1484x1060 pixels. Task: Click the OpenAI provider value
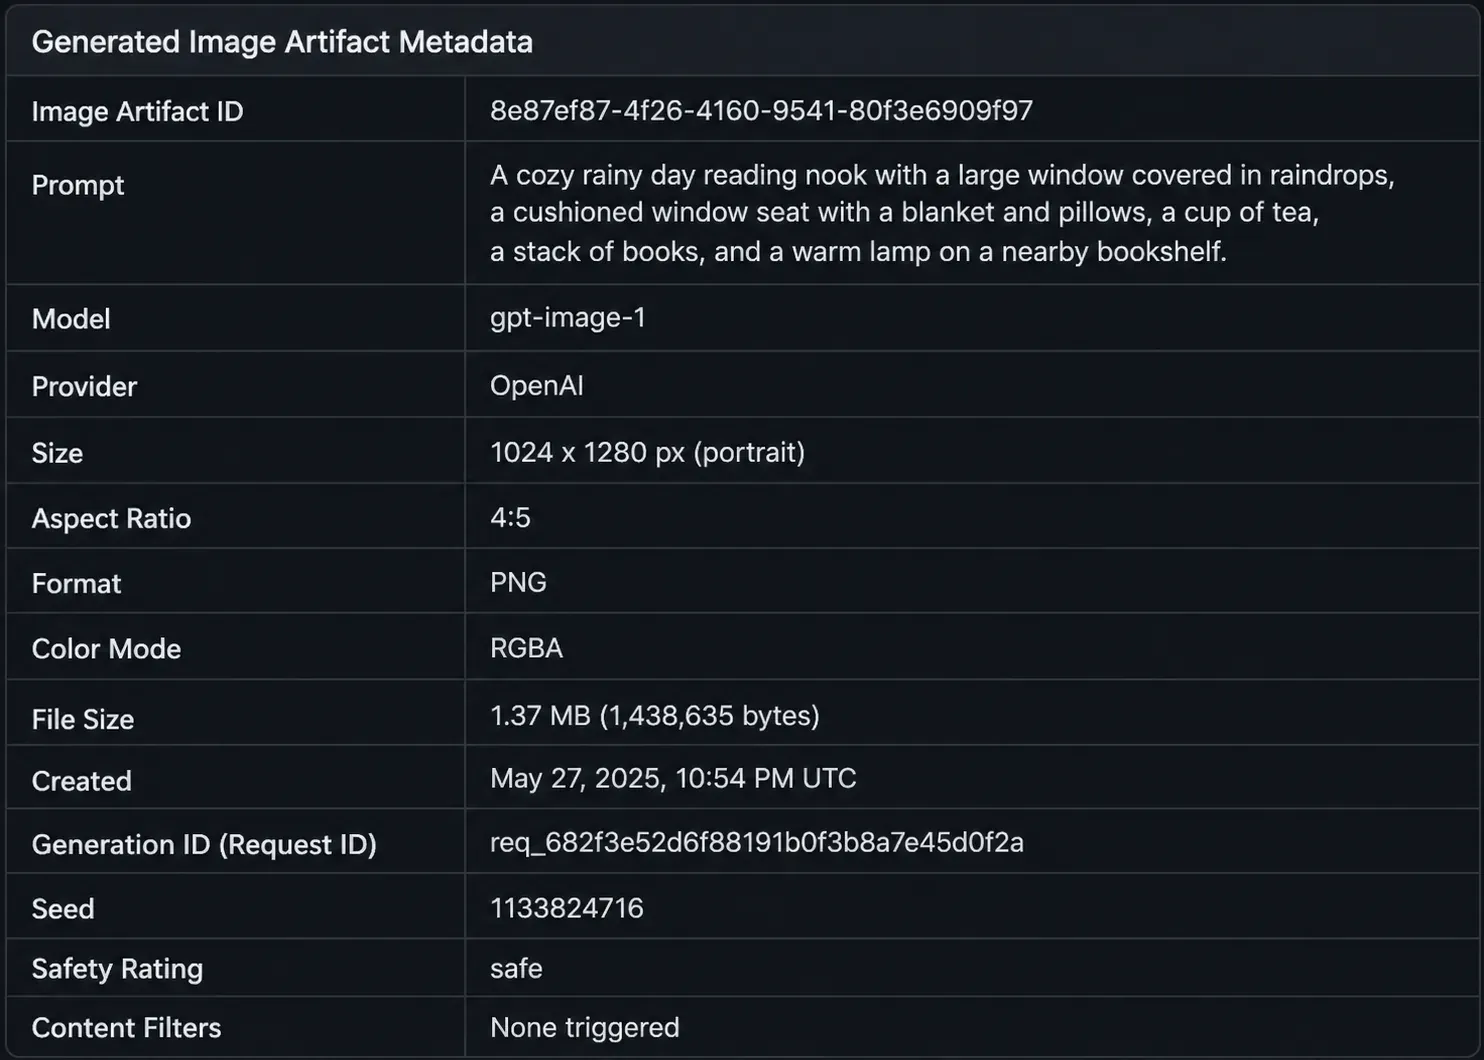pos(537,385)
